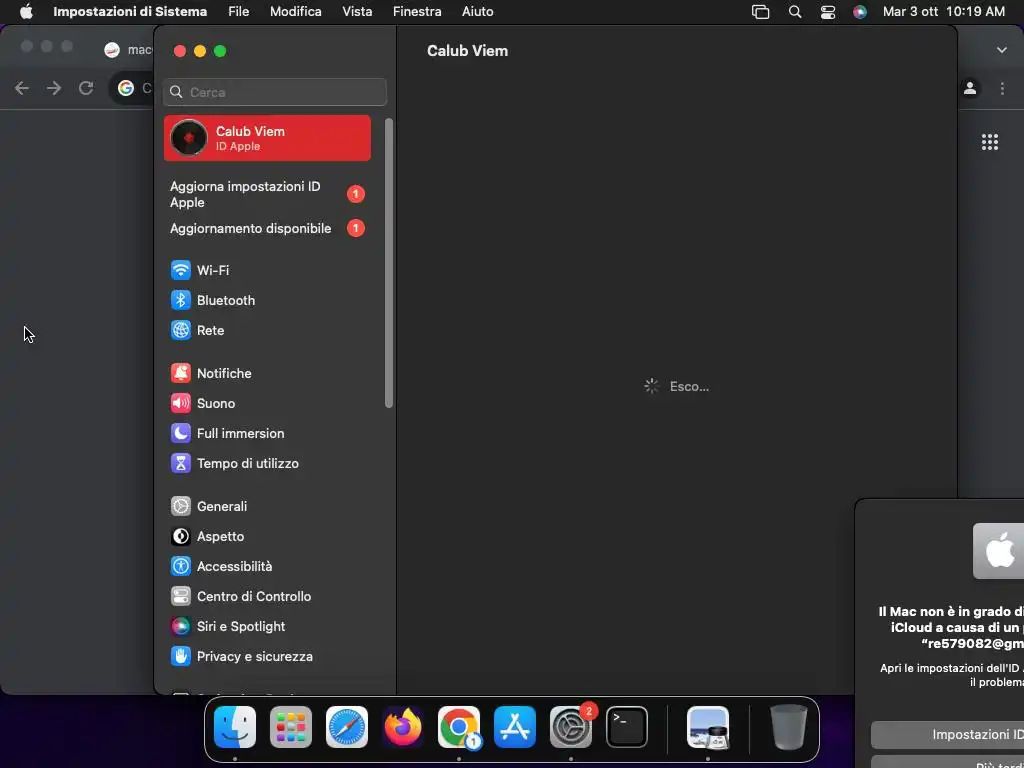The width and height of the screenshot is (1024, 768).
Task: Open Preview app from the Dock
Action: tap(708, 727)
